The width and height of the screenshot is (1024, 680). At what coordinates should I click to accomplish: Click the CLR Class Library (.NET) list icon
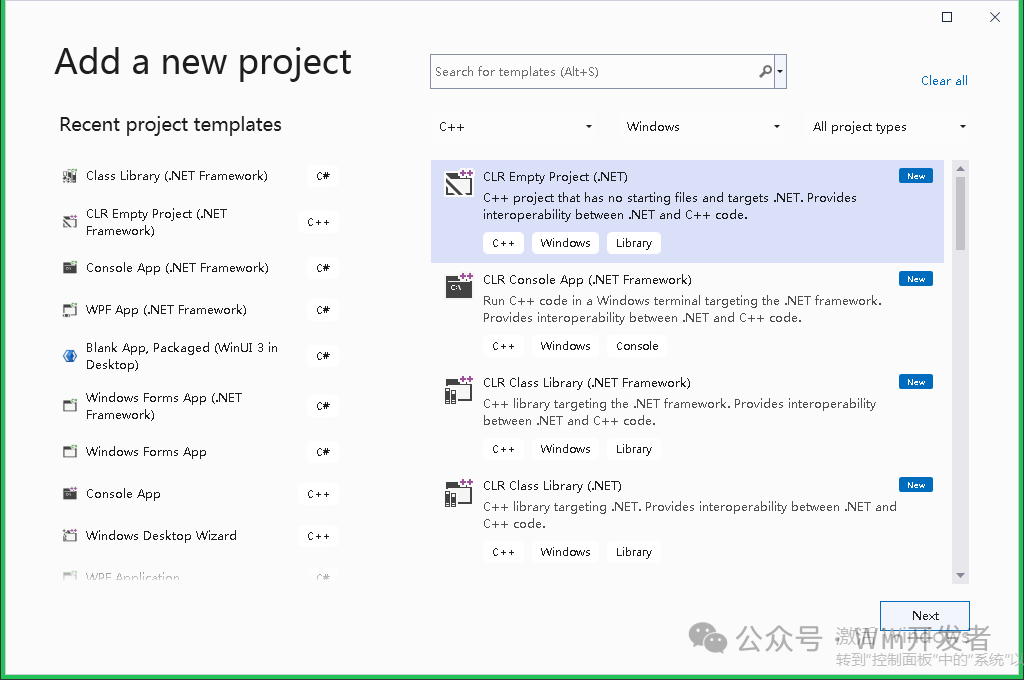(x=458, y=493)
